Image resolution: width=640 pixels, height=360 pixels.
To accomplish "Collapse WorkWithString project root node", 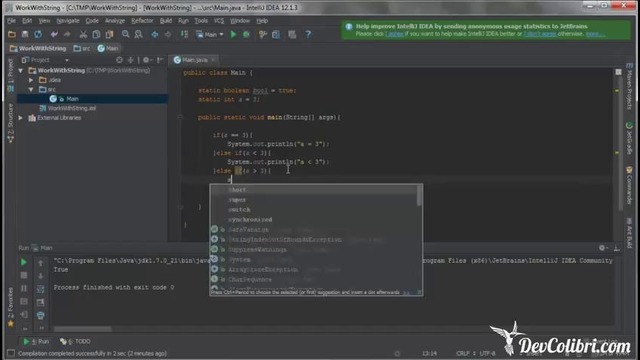I will click(21, 71).
